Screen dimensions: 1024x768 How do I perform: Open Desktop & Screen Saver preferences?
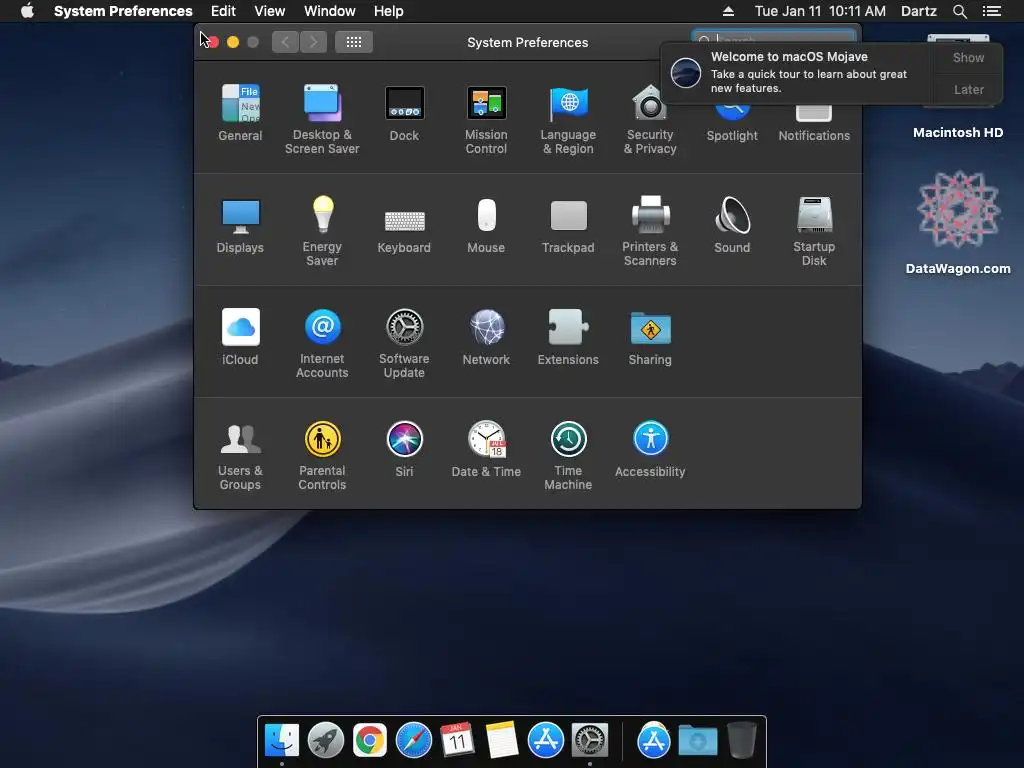pos(322,119)
